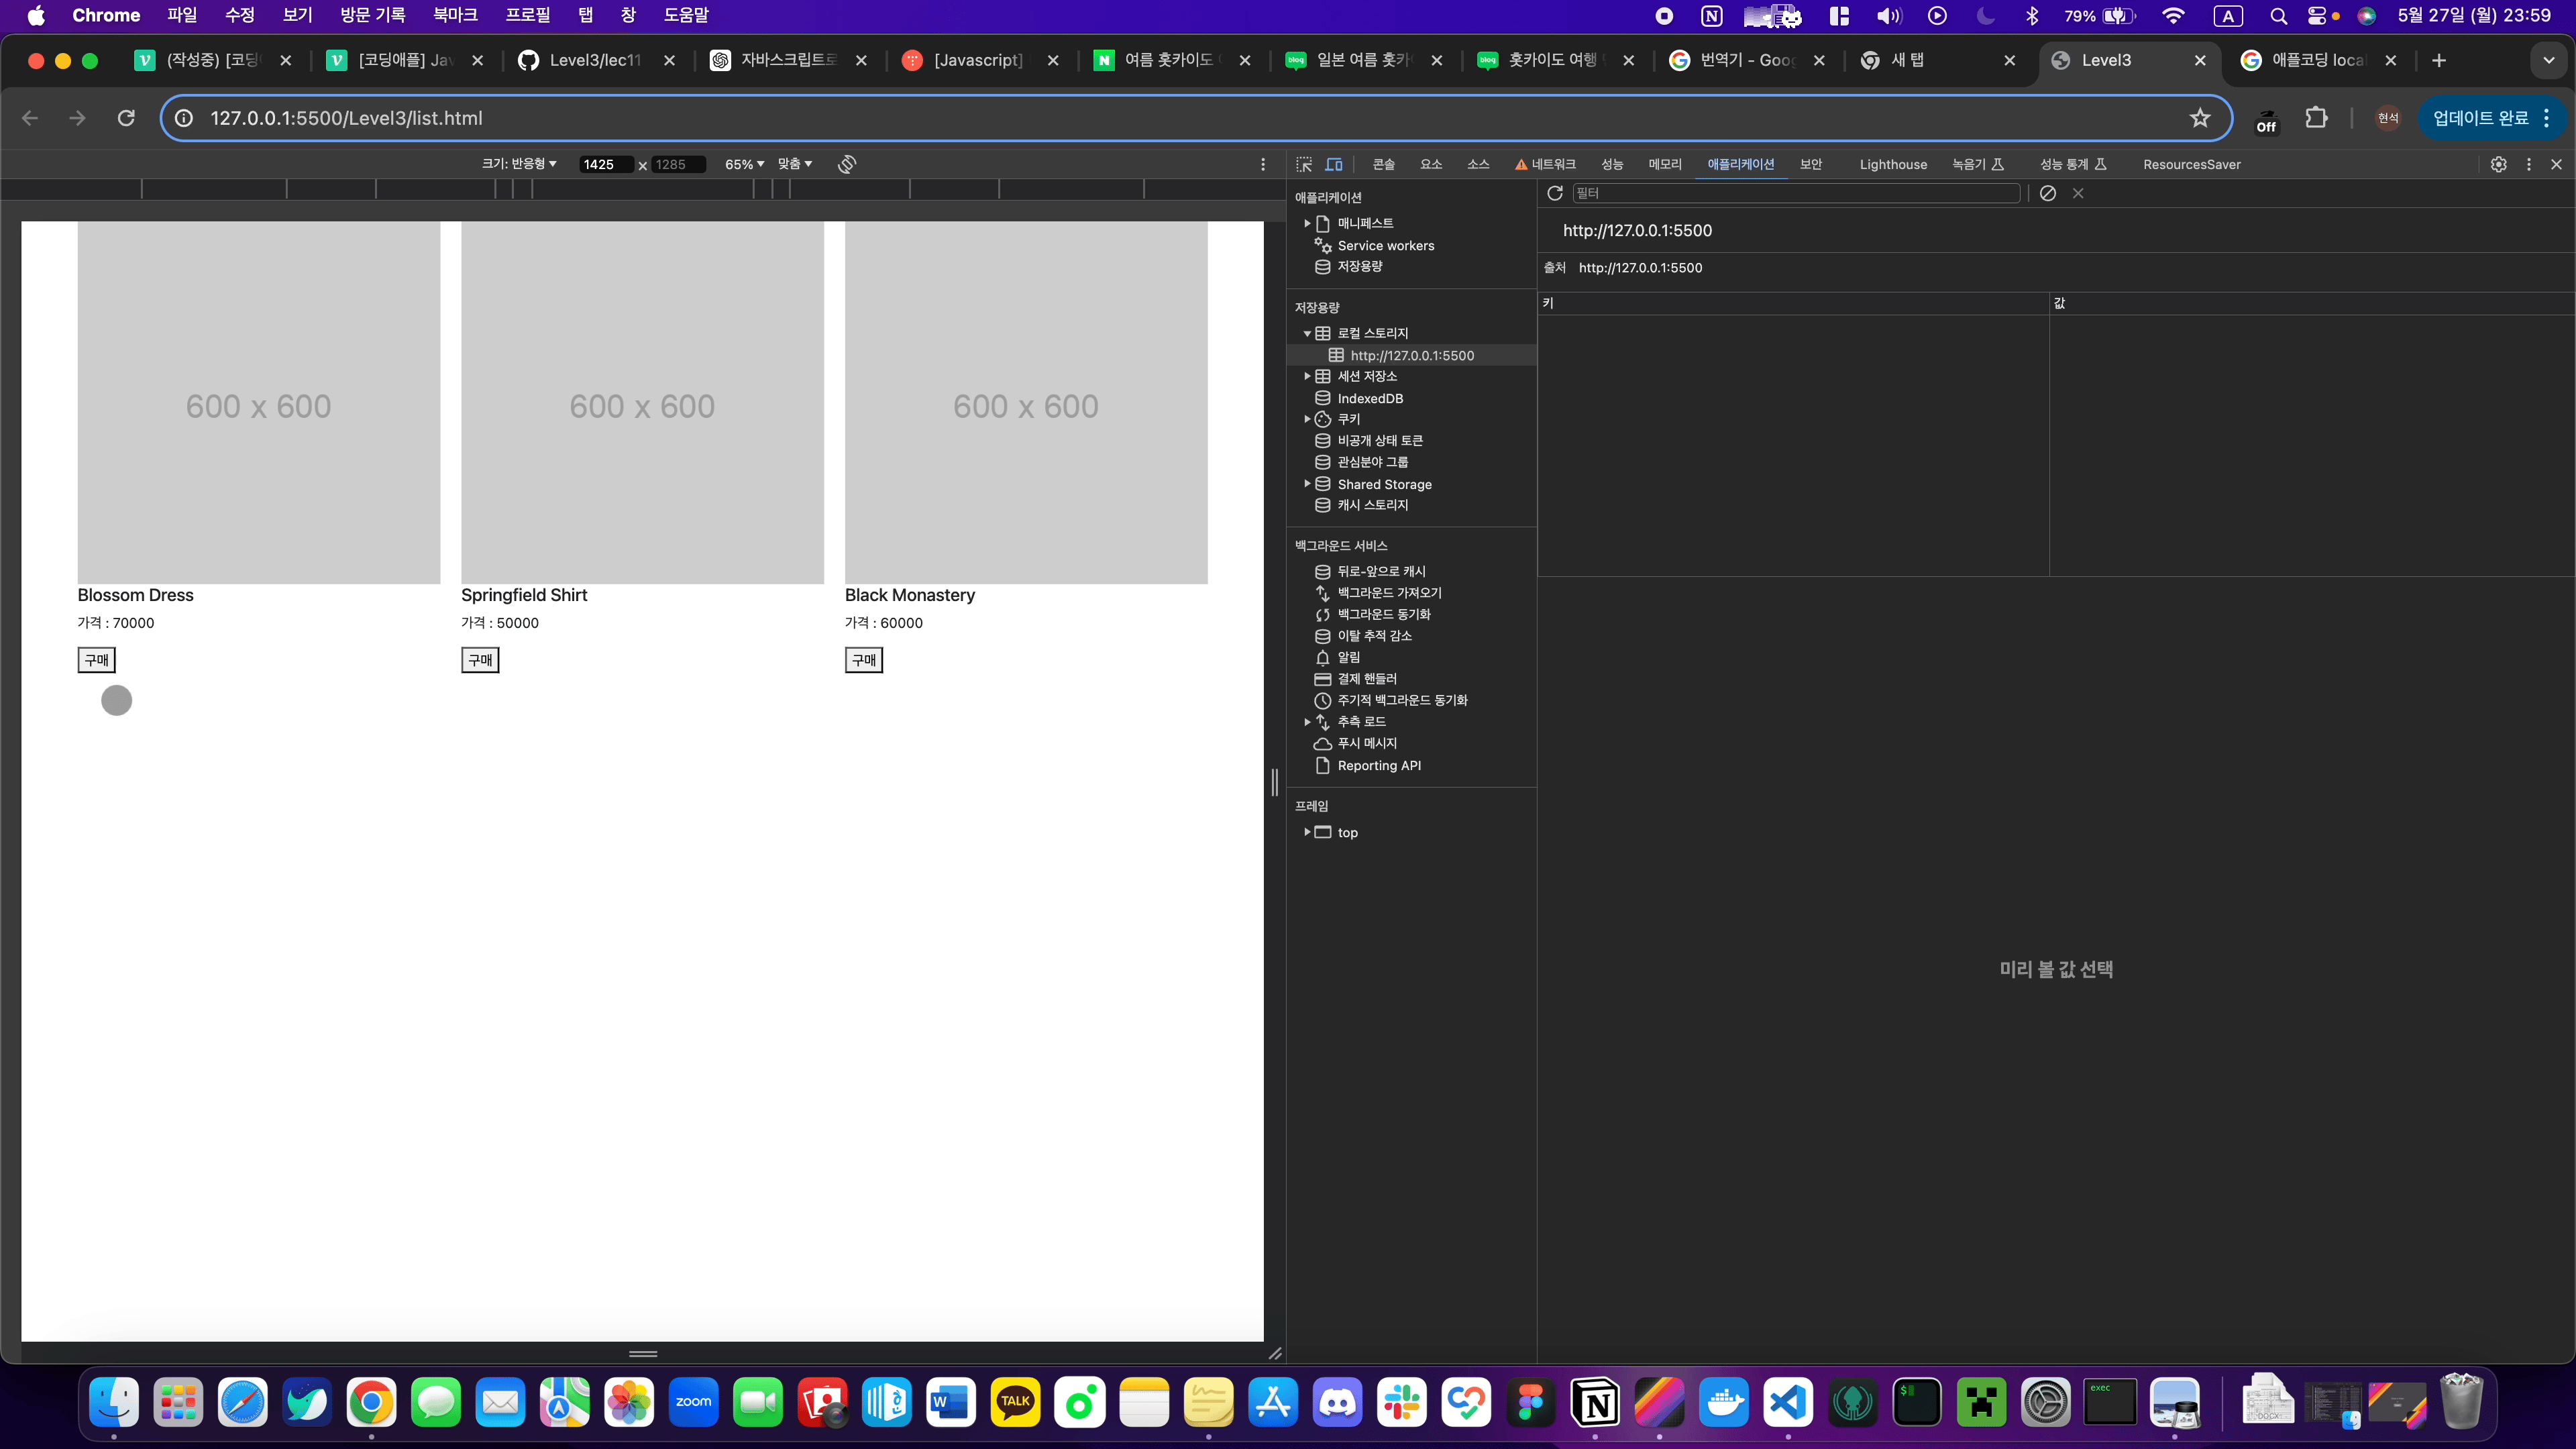2576x1449 pixels.
Task: Bookmark this page with star icon
Action: point(2199,118)
